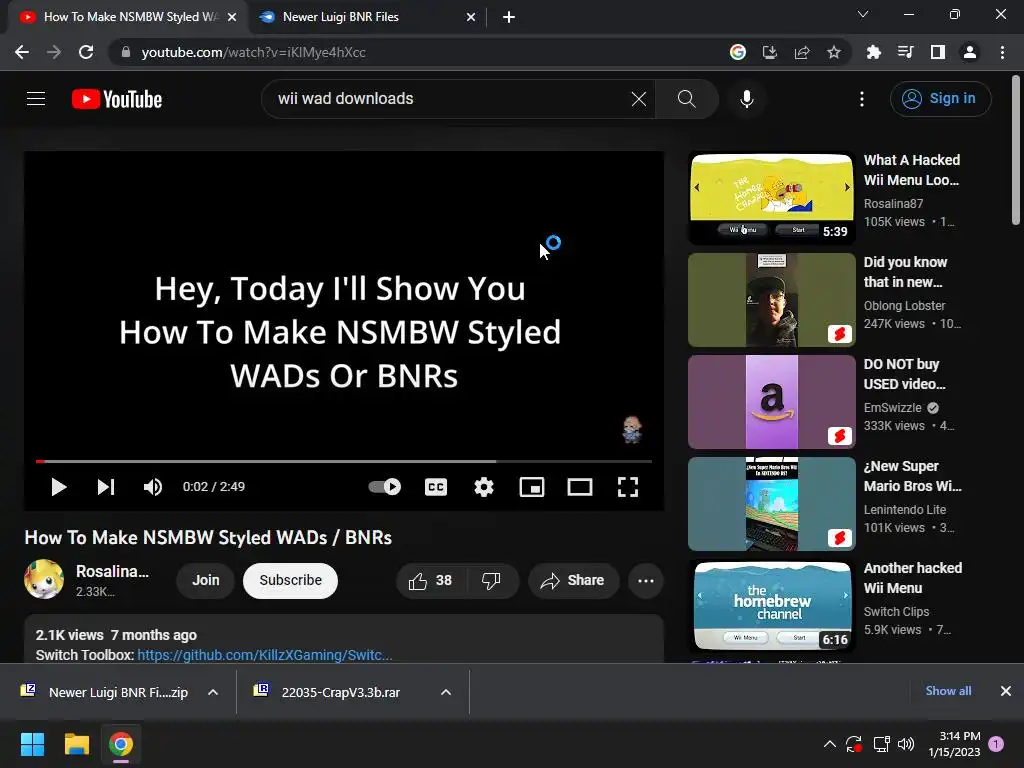
Task: Play the video
Action: (x=58, y=487)
